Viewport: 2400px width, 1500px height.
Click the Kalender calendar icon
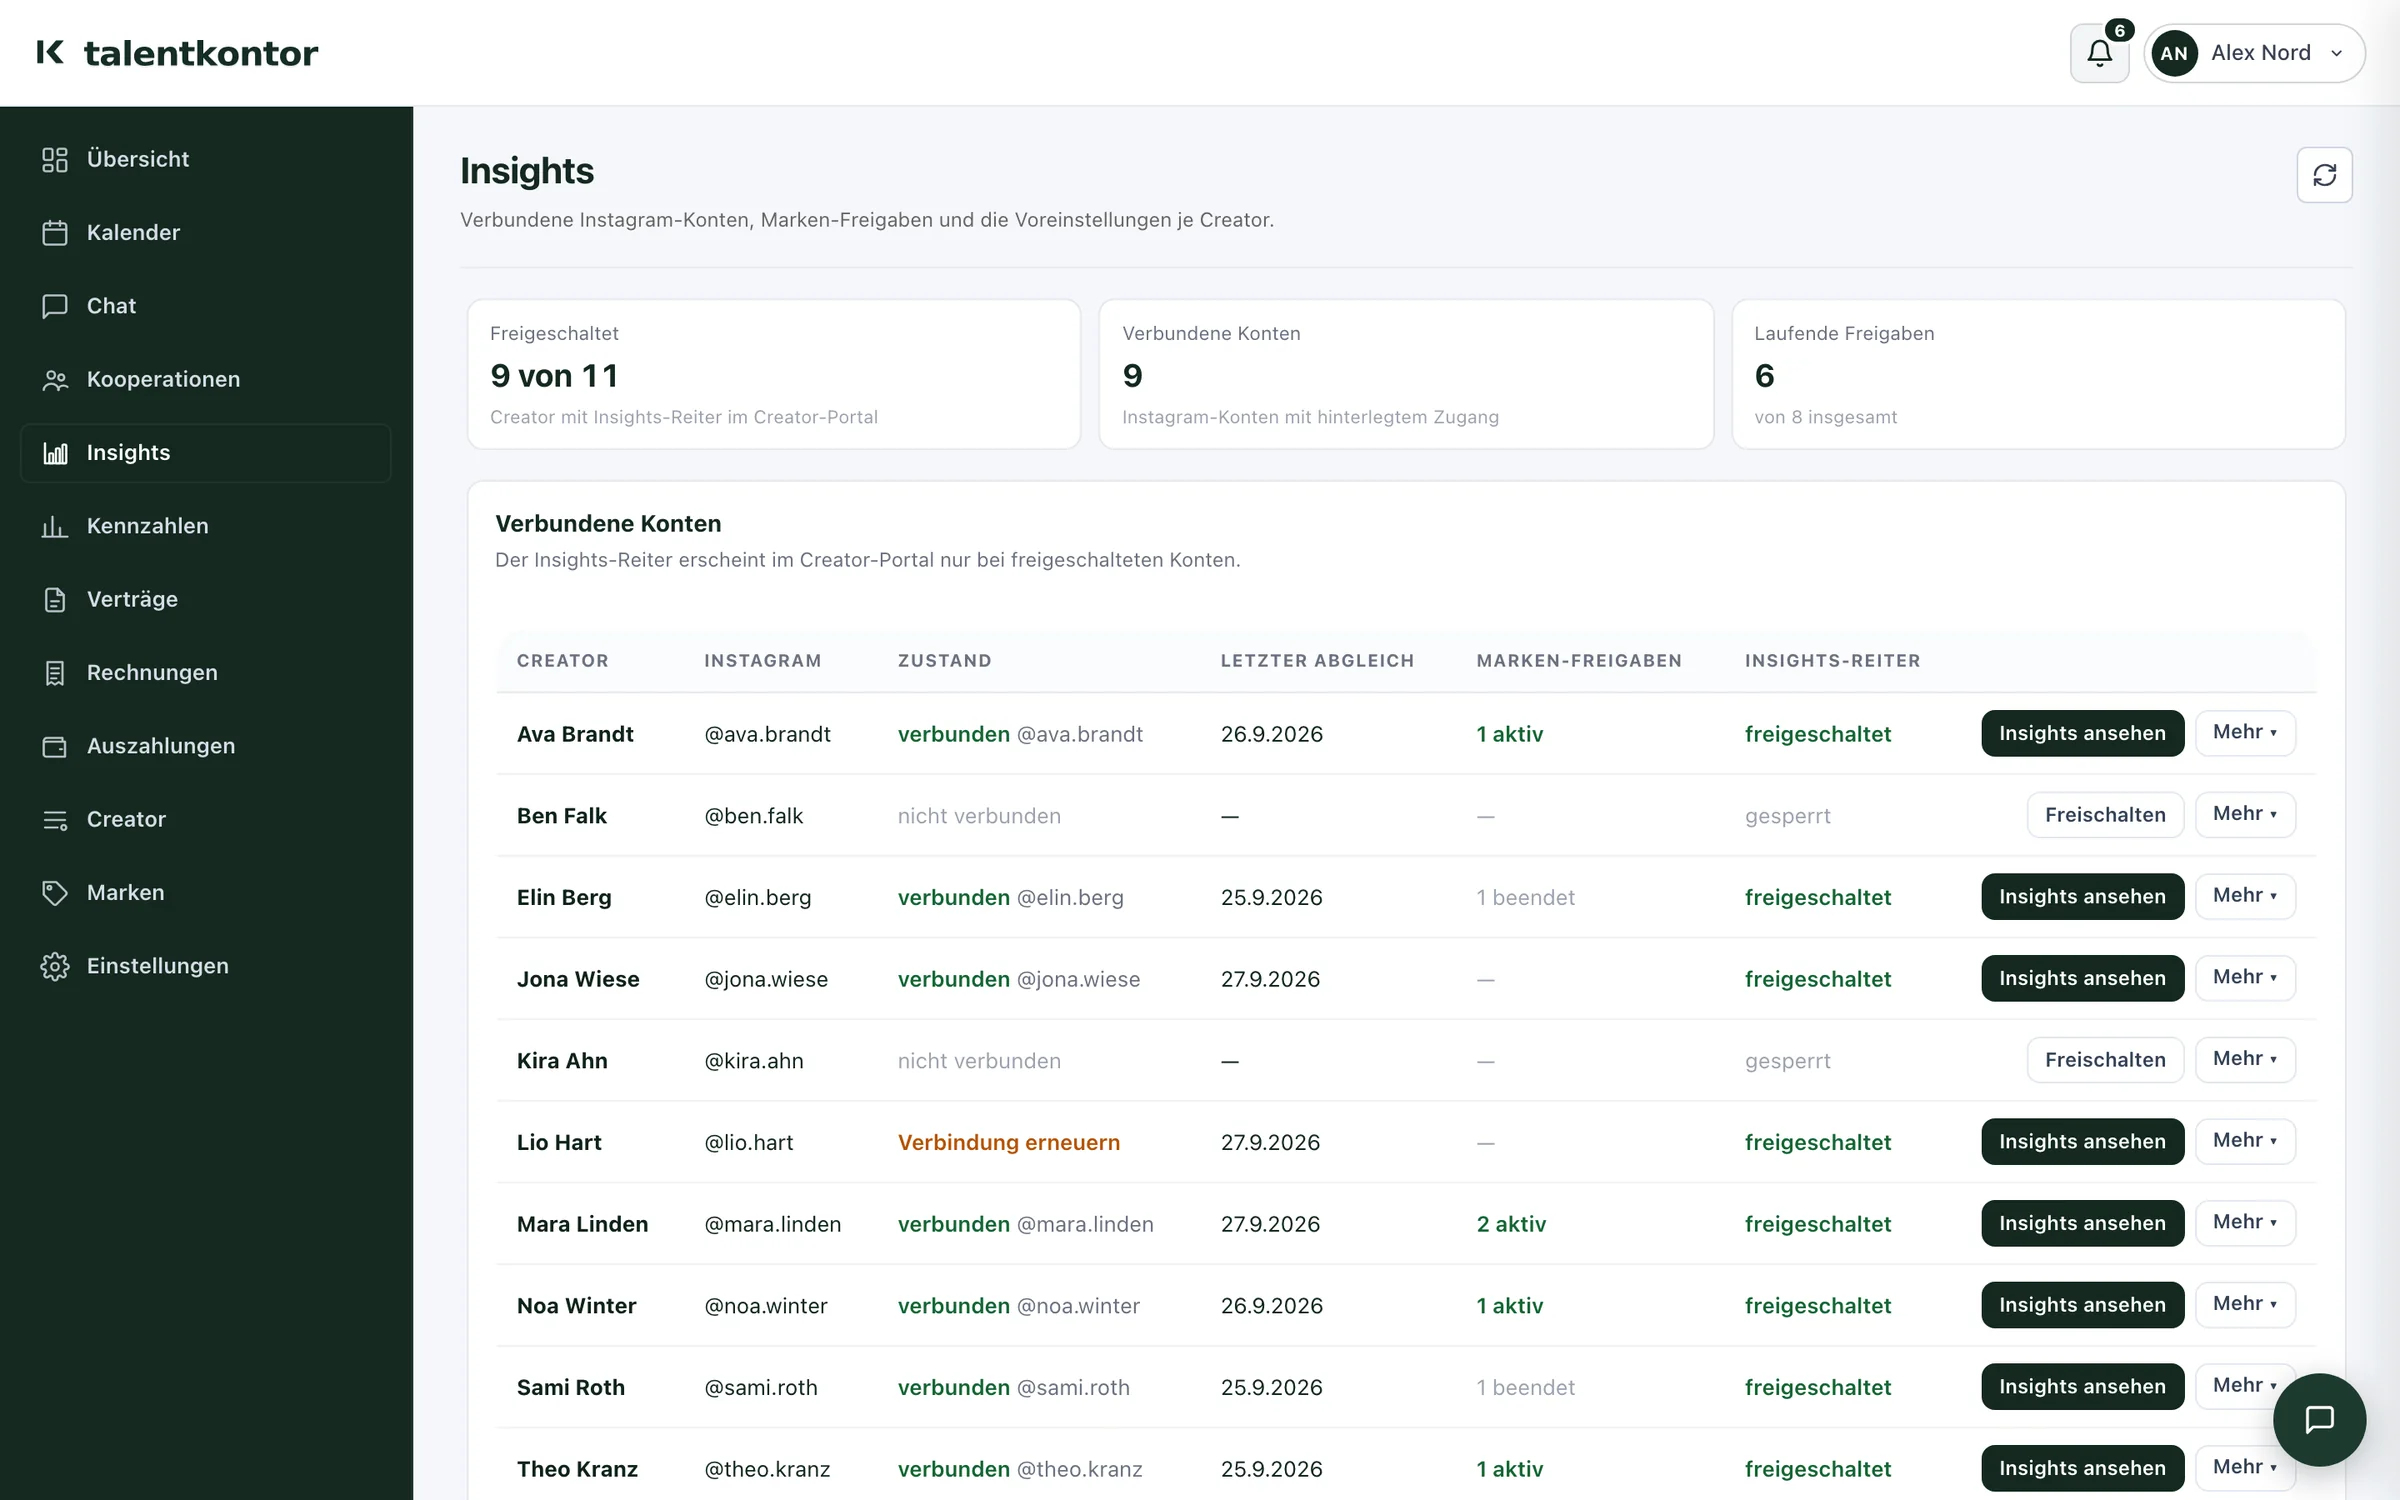tap(55, 232)
